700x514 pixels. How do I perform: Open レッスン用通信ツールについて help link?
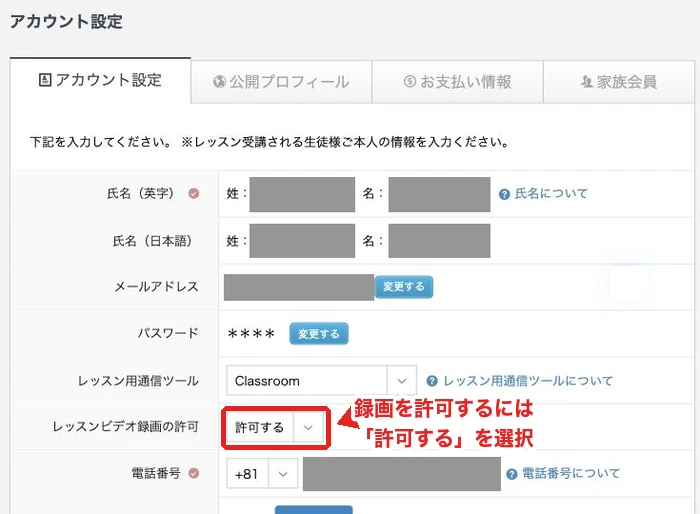[x=528, y=381]
